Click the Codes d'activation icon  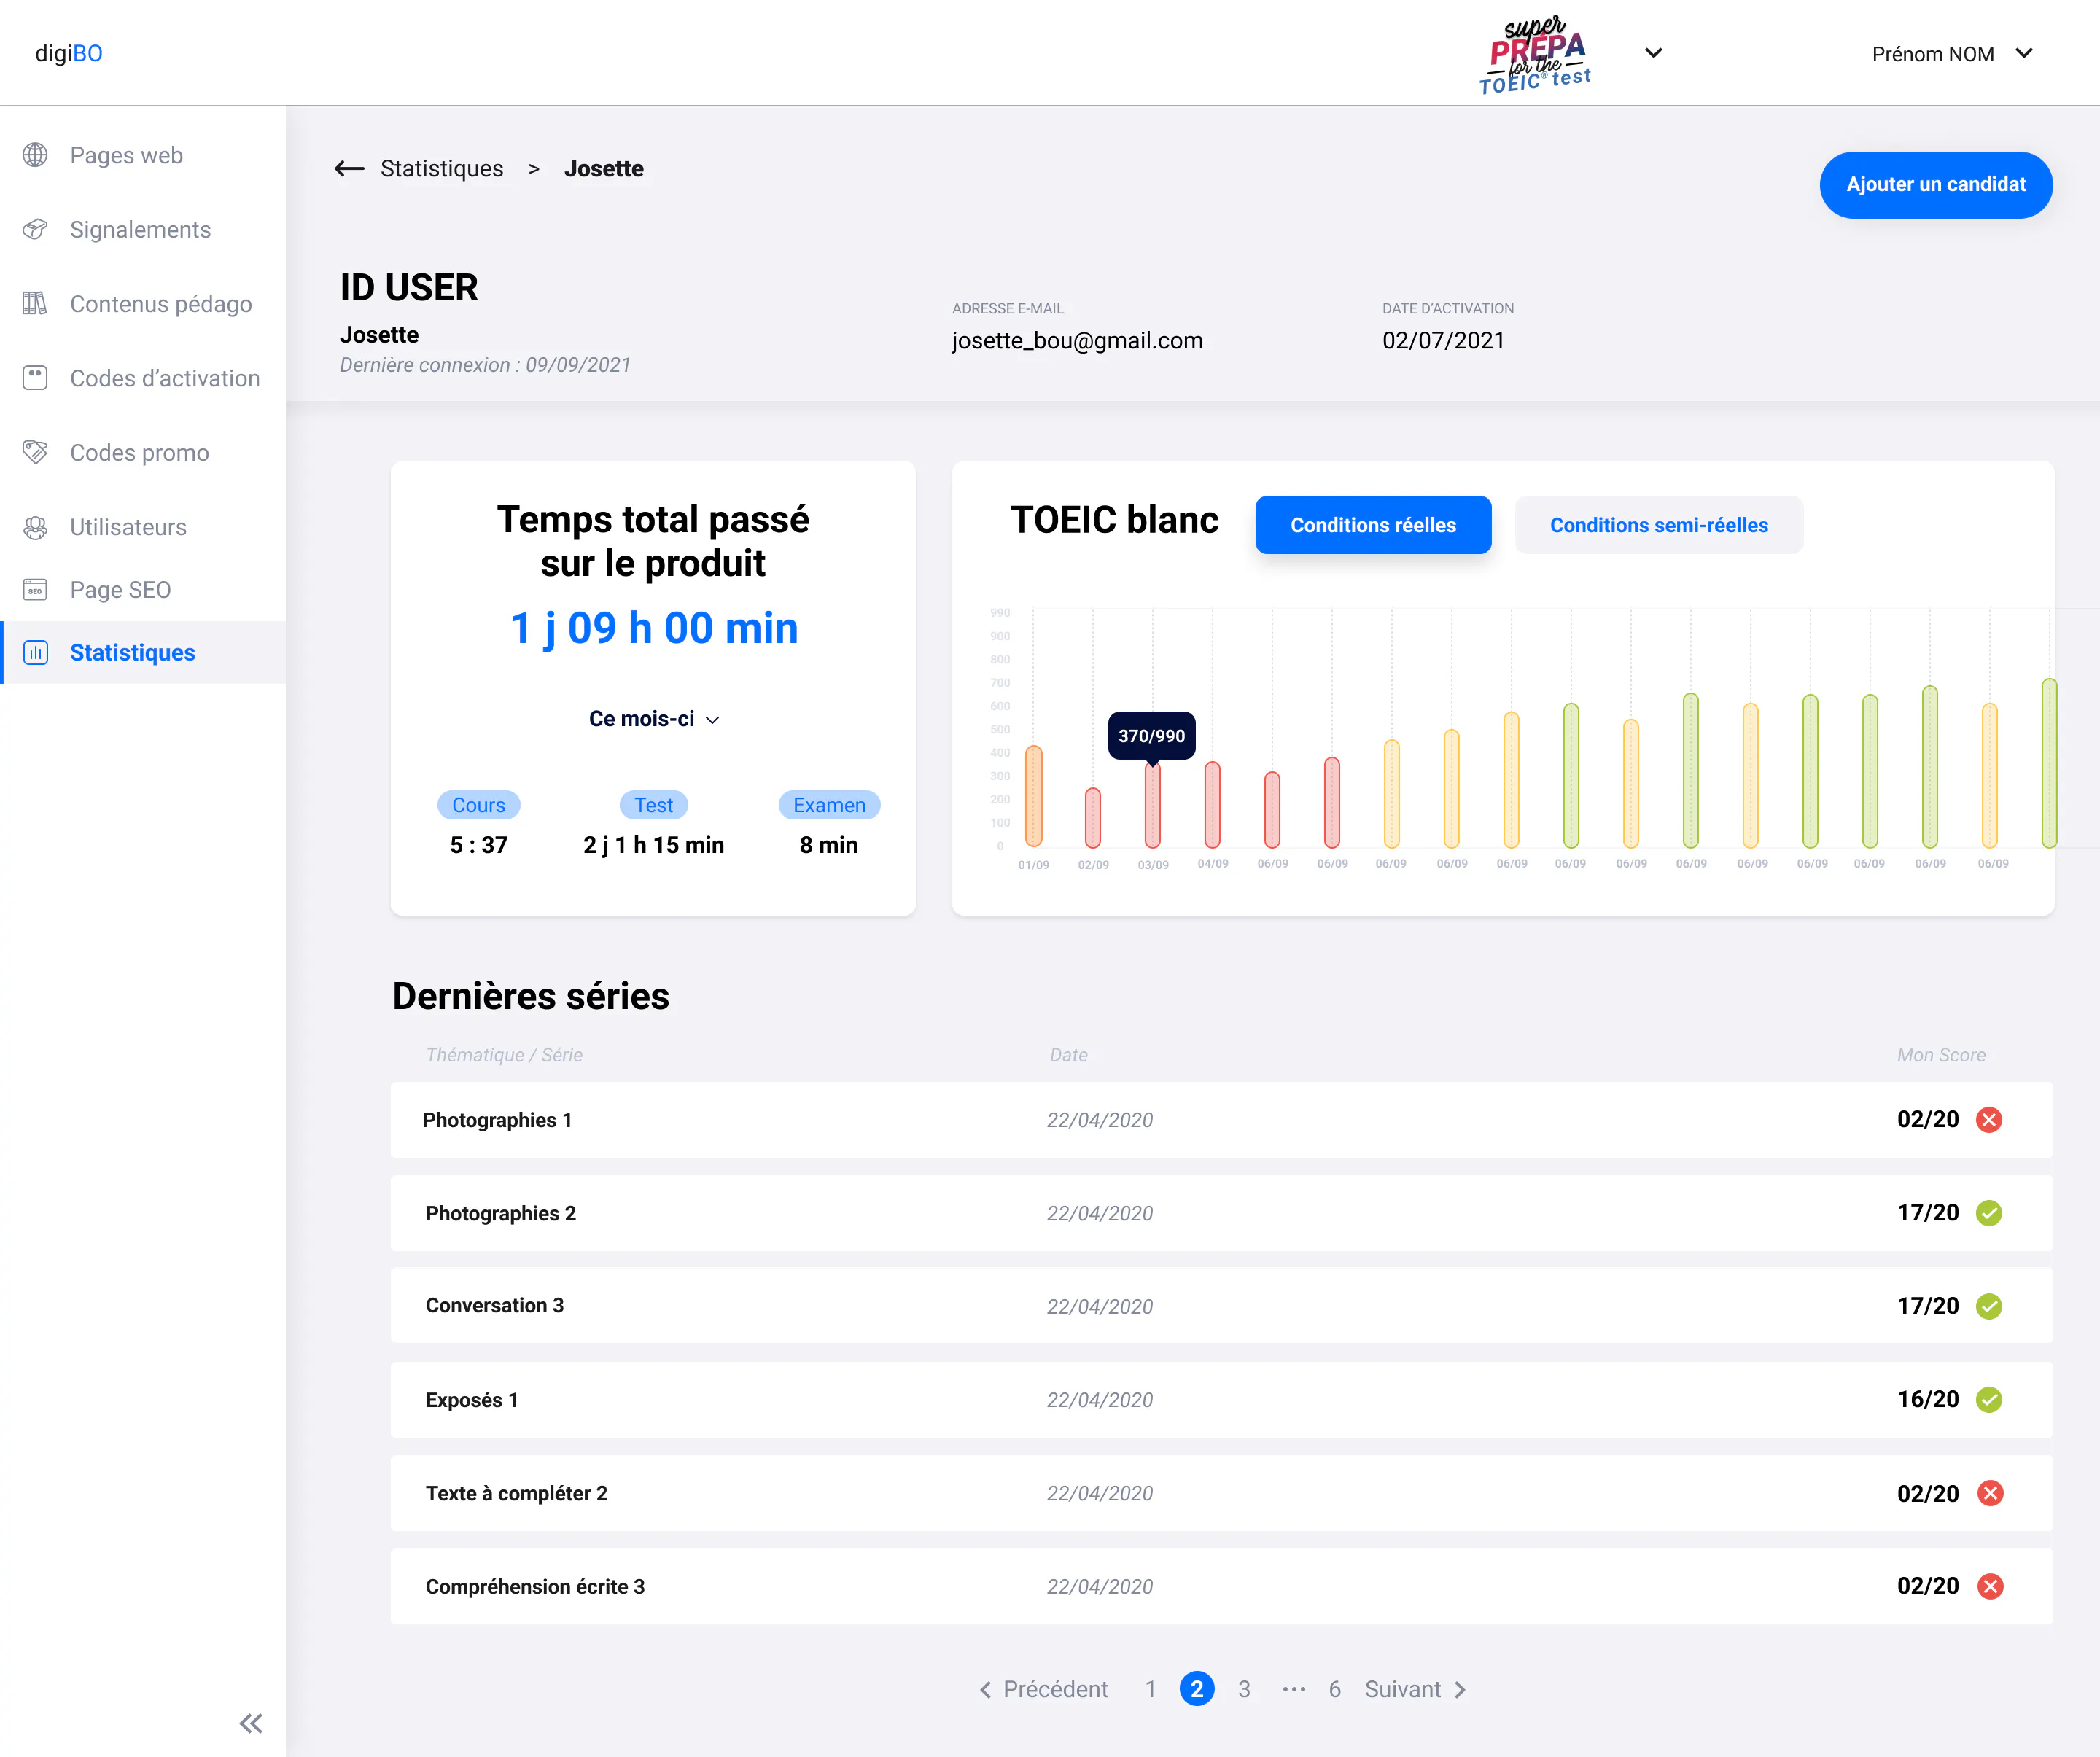[35, 378]
